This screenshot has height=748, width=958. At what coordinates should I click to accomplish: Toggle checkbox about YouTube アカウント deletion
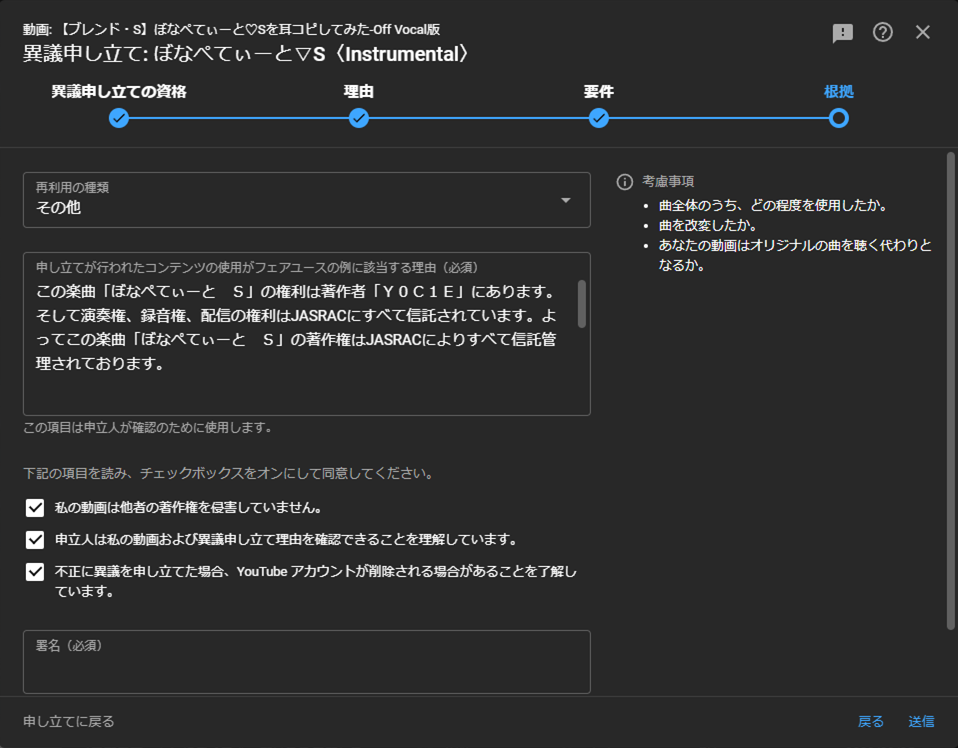pos(35,572)
